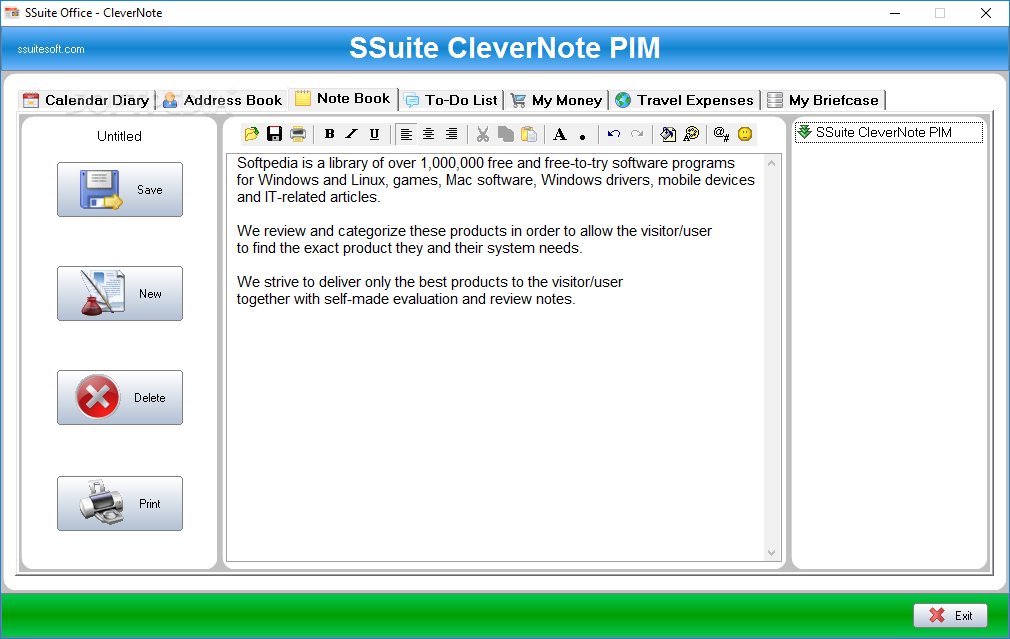
Task: Click the paint bucket background color icon
Action: coord(668,134)
